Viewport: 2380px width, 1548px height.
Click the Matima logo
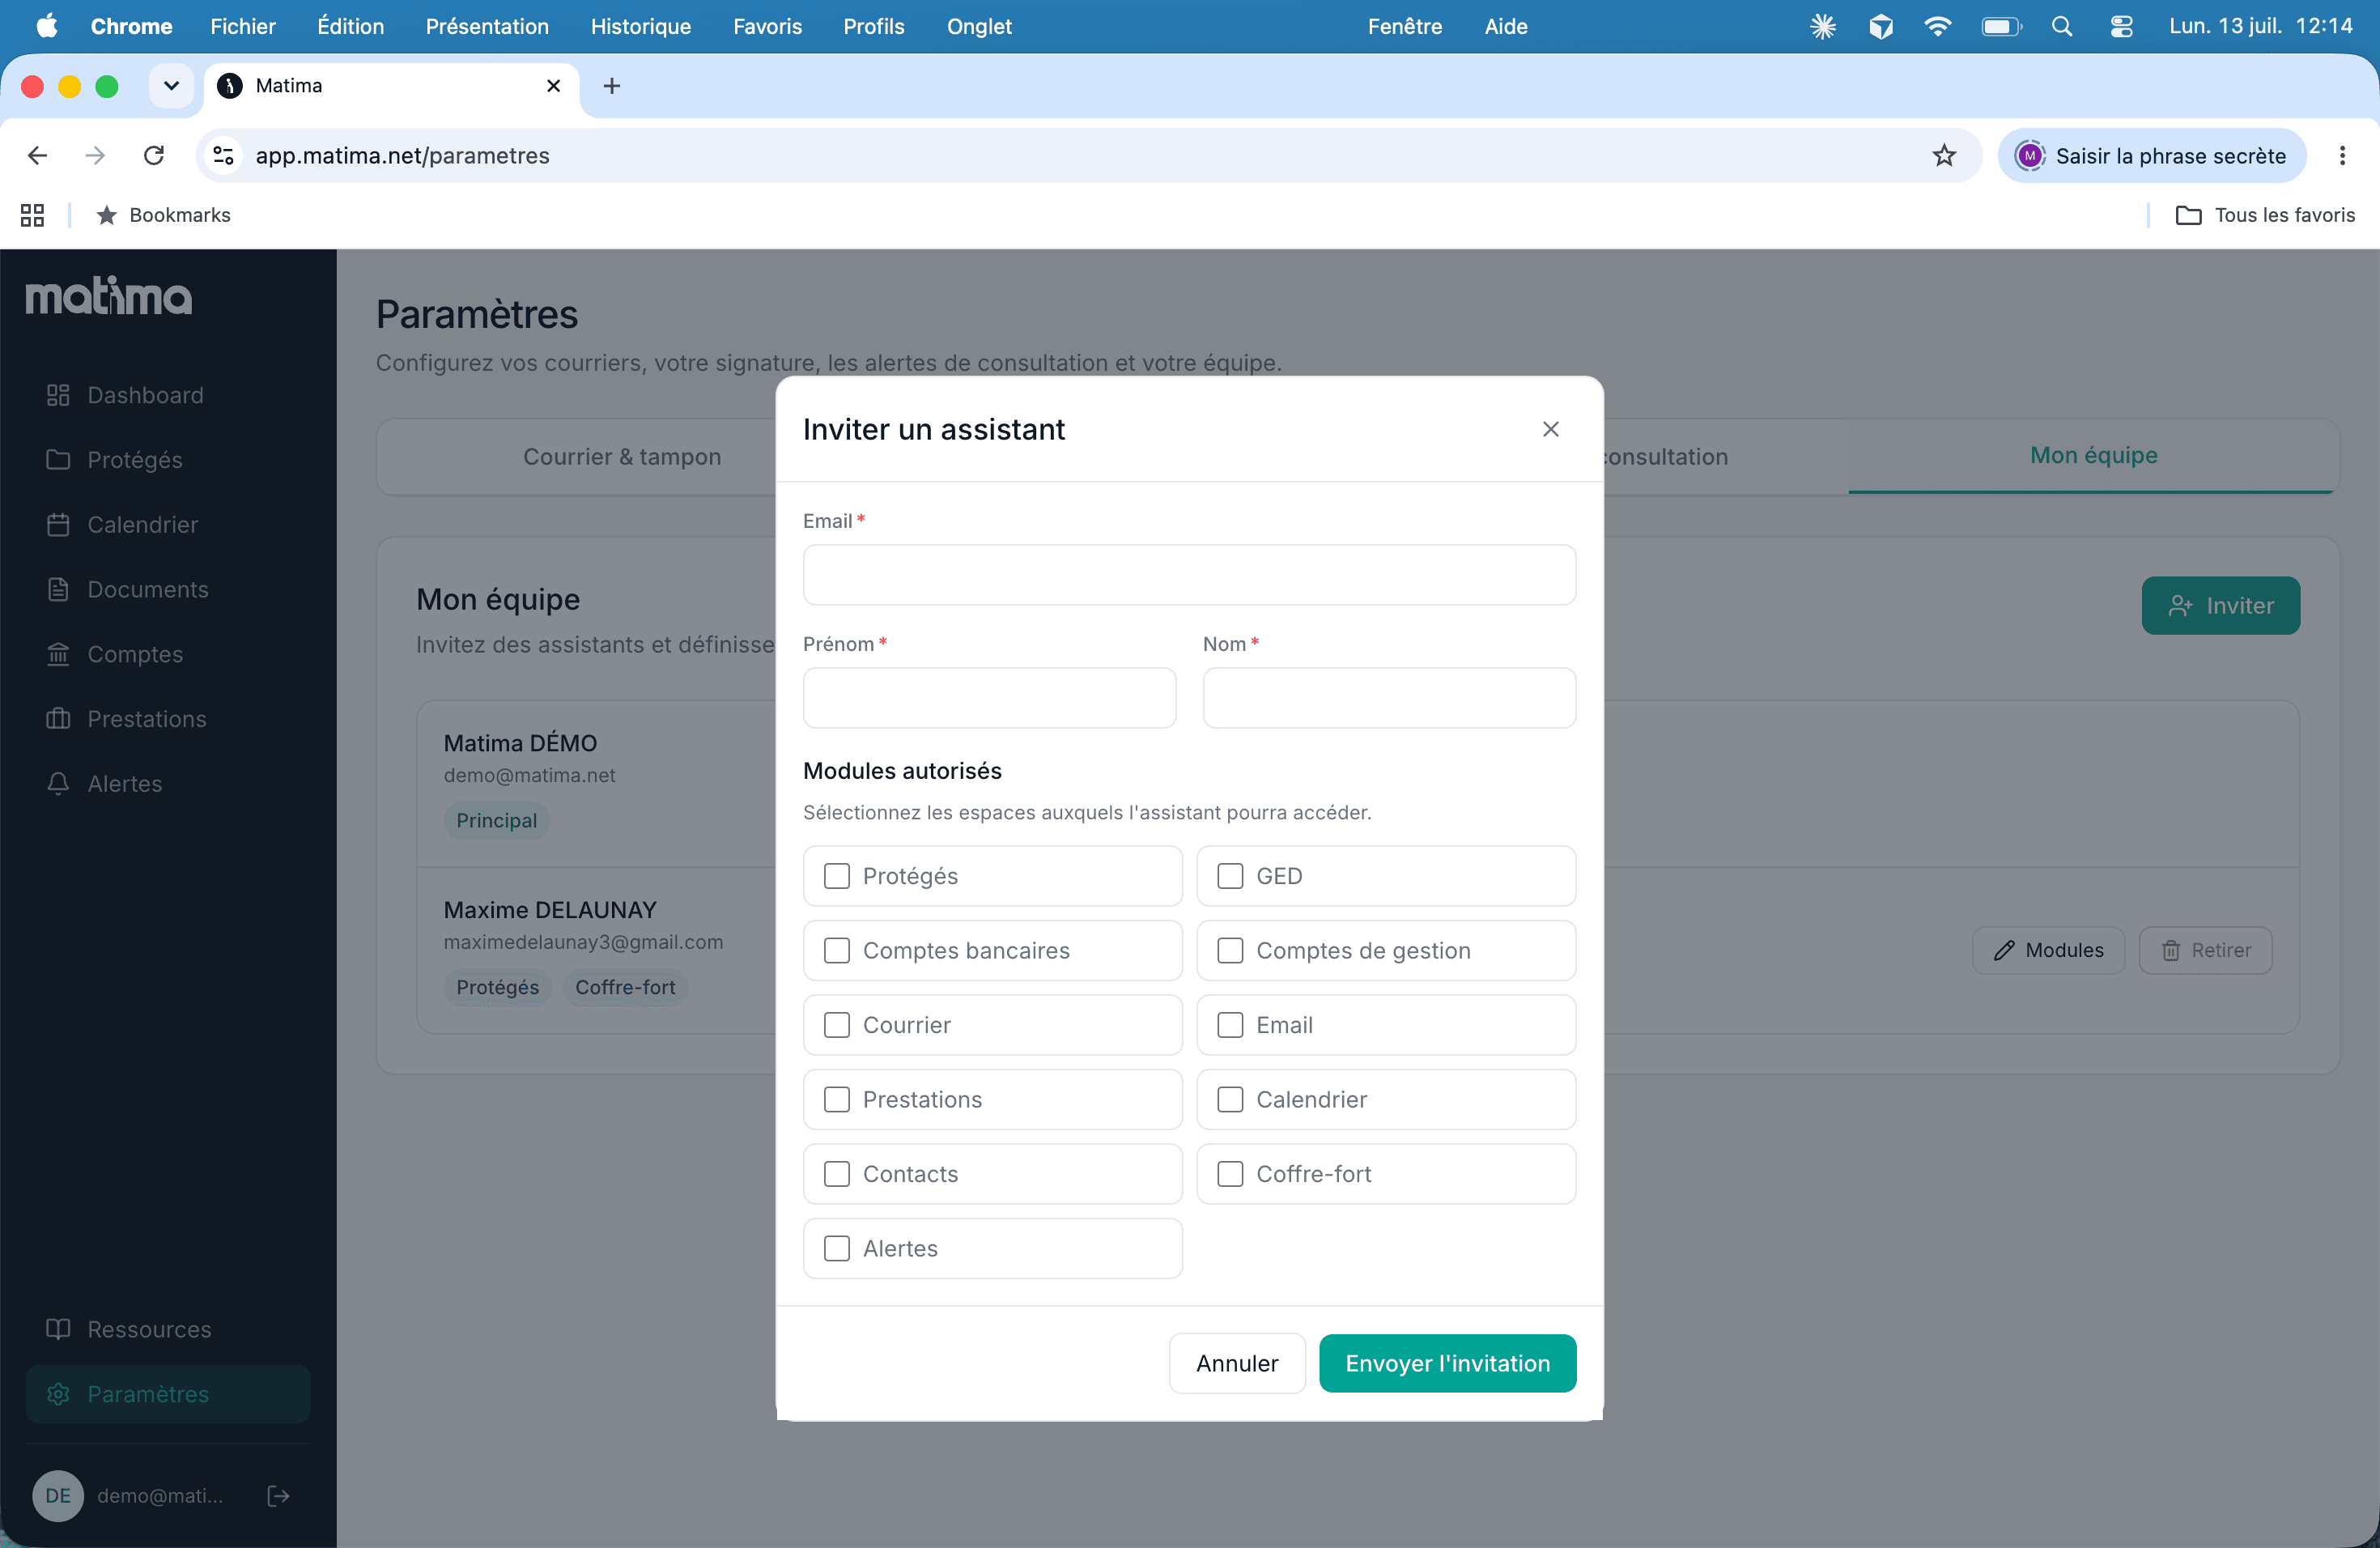pyautogui.click(x=108, y=296)
